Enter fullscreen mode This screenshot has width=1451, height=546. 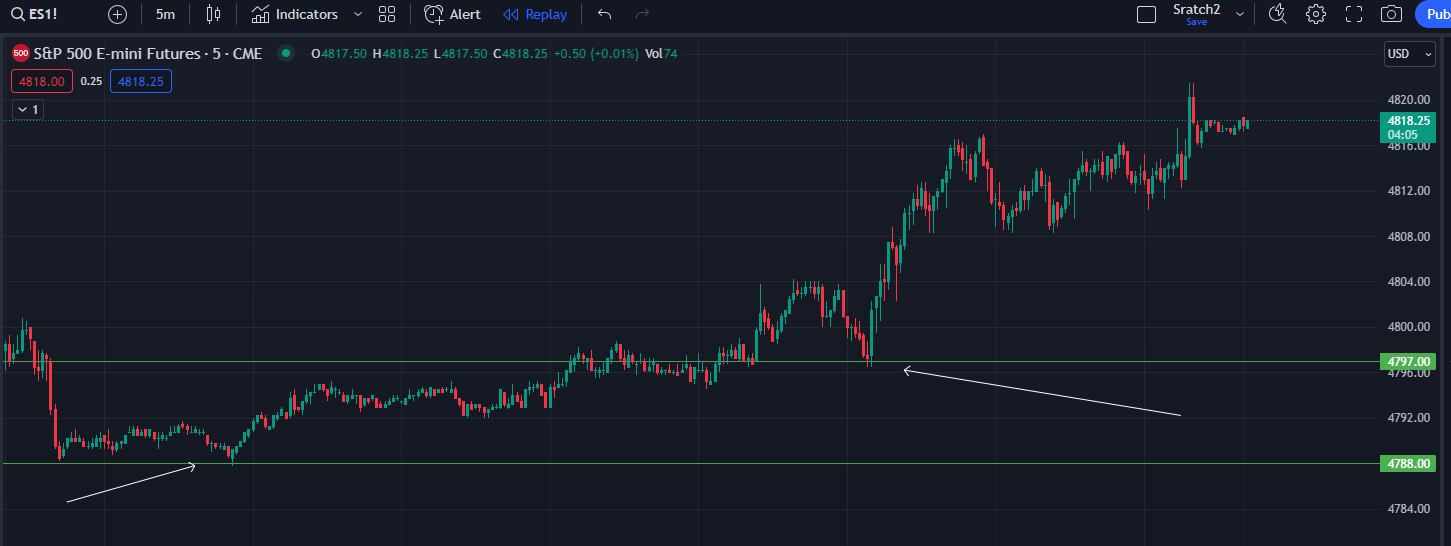pyautogui.click(x=1354, y=14)
